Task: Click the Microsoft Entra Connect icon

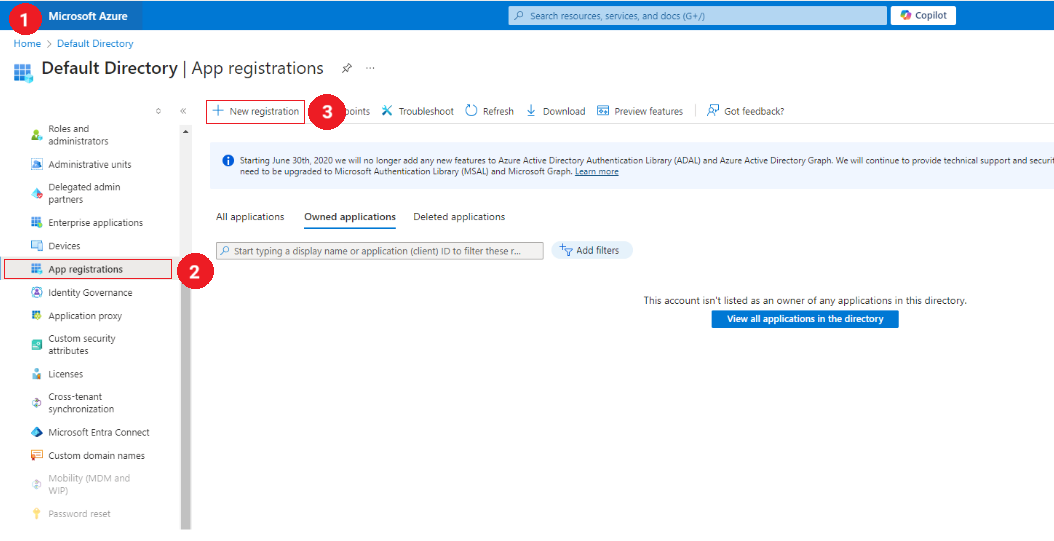Action: 37,432
